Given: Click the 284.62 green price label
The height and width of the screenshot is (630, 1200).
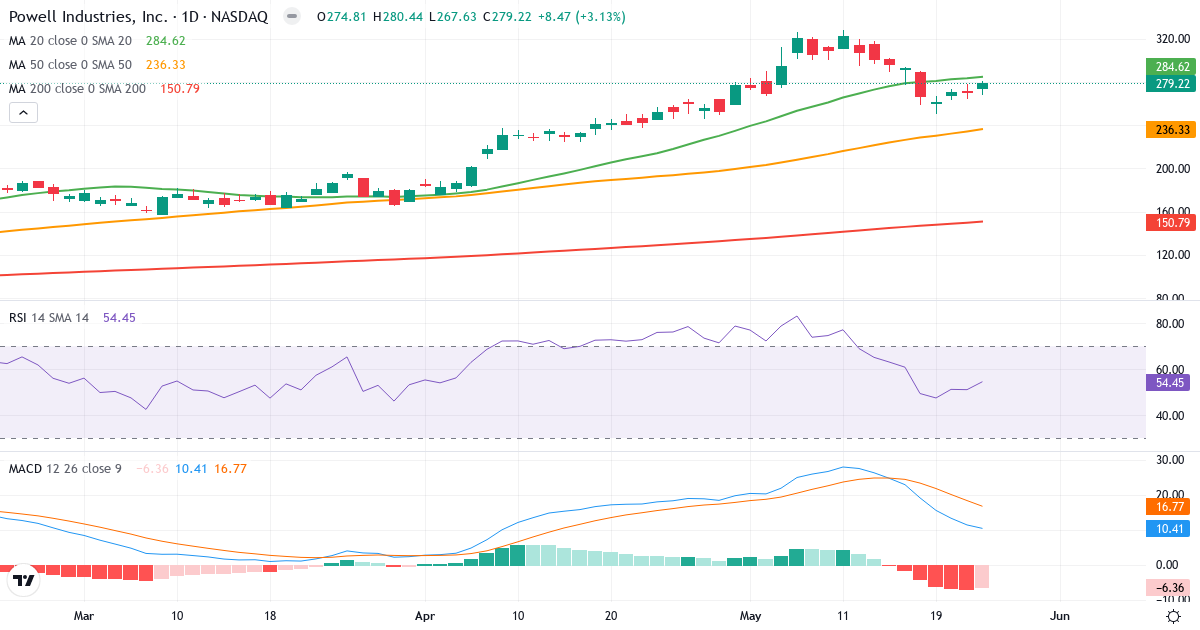Looking at the screenshot, I should pyautogui.click(x=1170, y=67).
